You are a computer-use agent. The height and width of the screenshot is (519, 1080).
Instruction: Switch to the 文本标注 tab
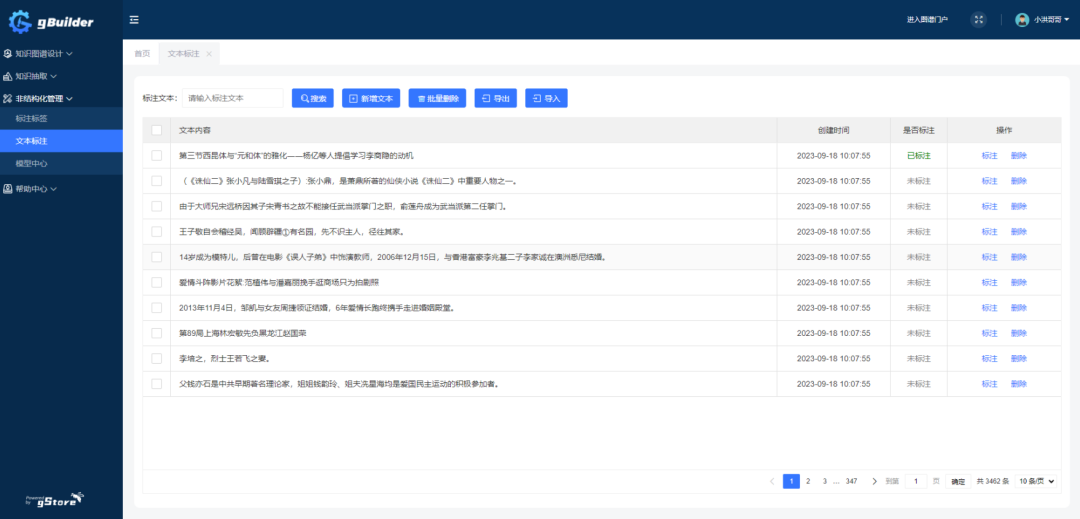[184, 54]
